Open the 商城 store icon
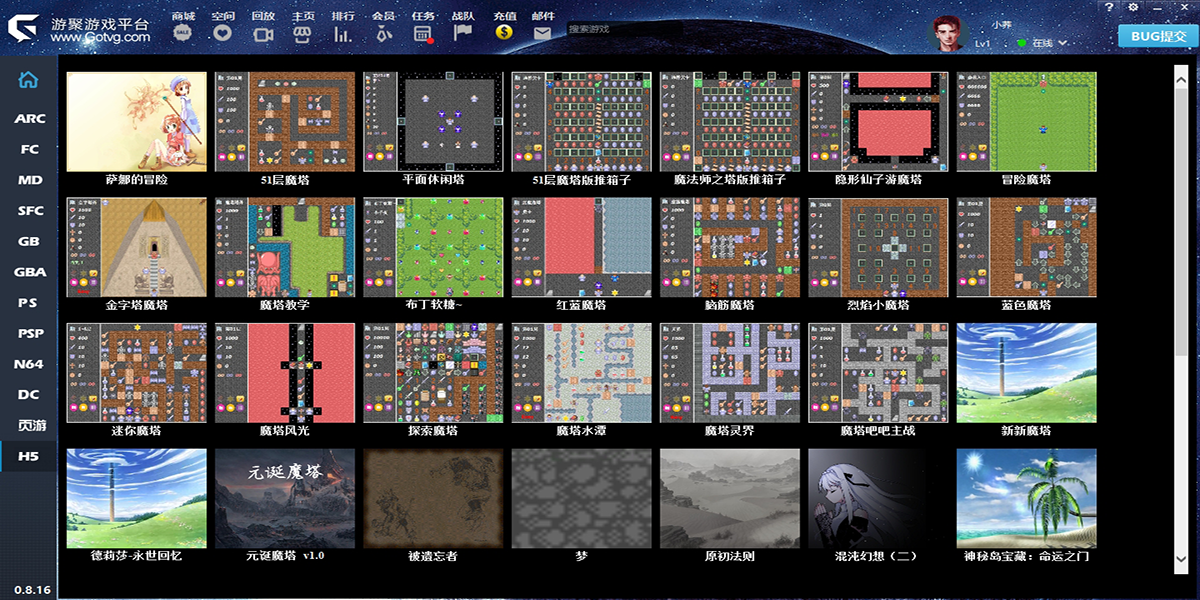 tap(183, 32)
